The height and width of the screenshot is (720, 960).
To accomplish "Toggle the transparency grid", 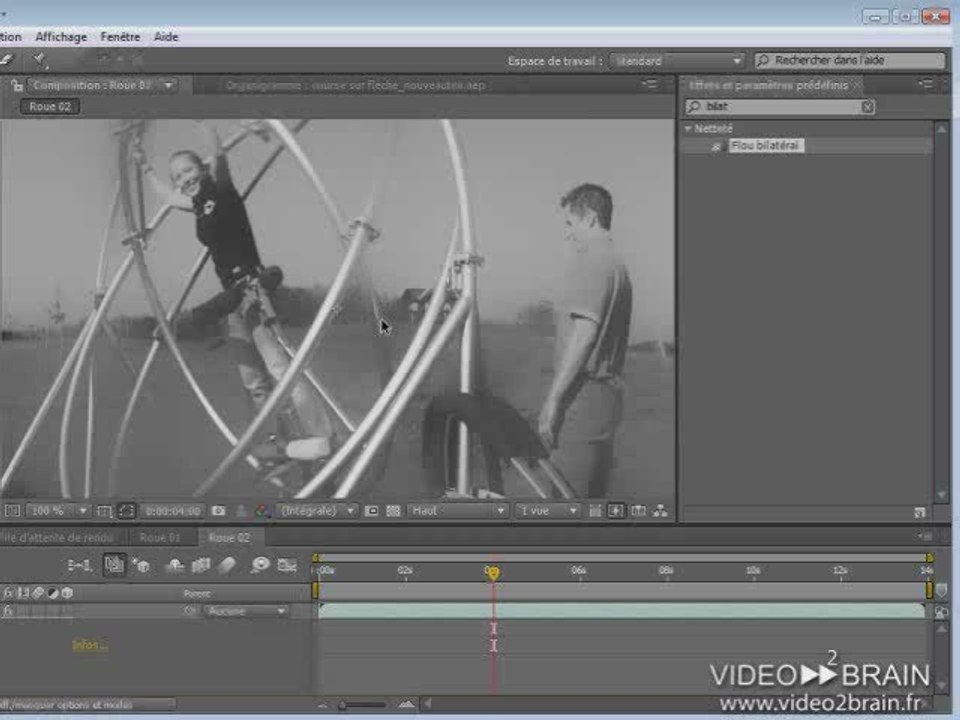I will pyautogui.click(x=393, y=511).
